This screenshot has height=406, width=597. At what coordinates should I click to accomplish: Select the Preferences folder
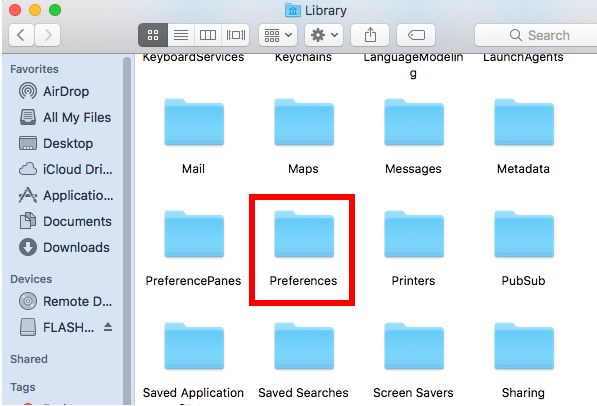pos(303,248)
